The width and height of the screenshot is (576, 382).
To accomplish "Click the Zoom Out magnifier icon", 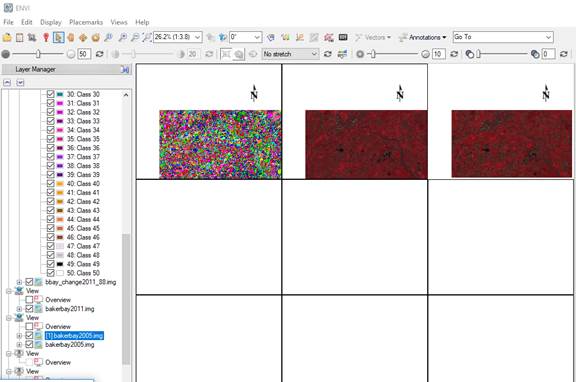I will 135,37.
